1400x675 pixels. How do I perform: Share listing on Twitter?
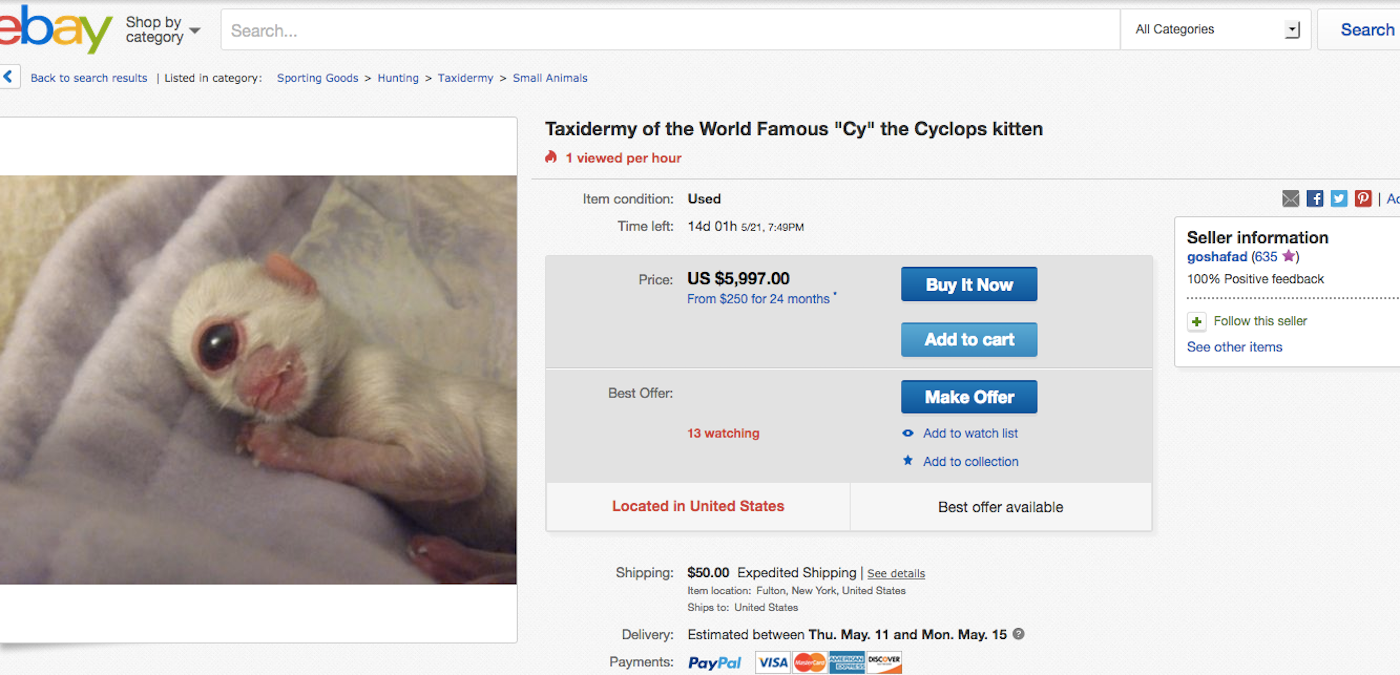(1339, 199)
